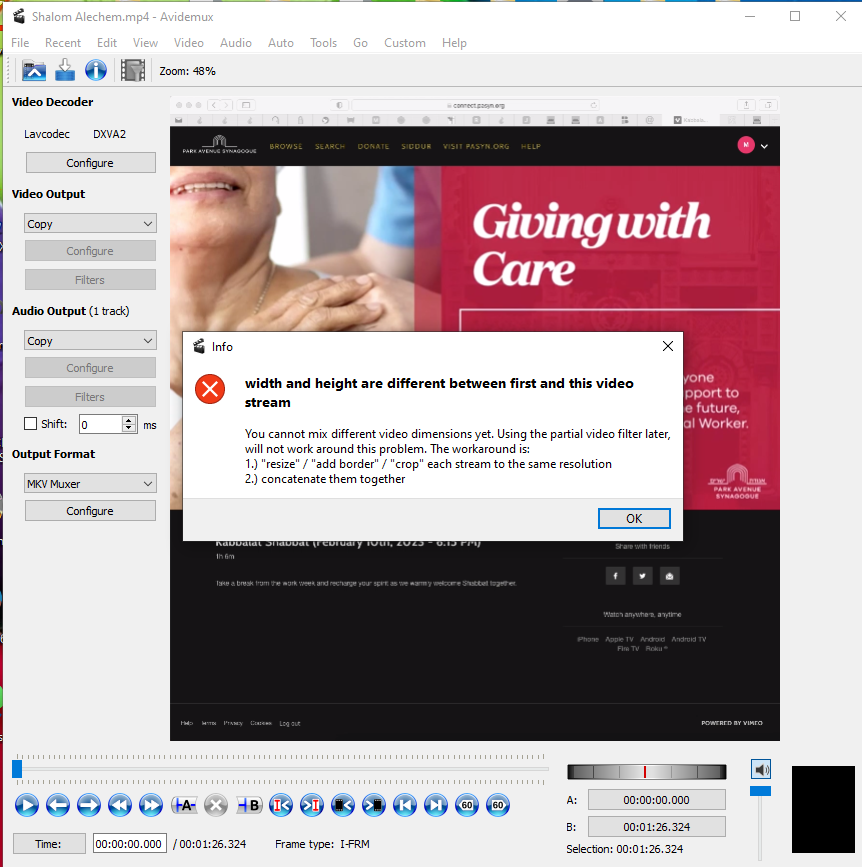Open the Video Output codec dropdown
This screenshot has height=867, width=862.
pyautogui.click(x=90, y=223)
